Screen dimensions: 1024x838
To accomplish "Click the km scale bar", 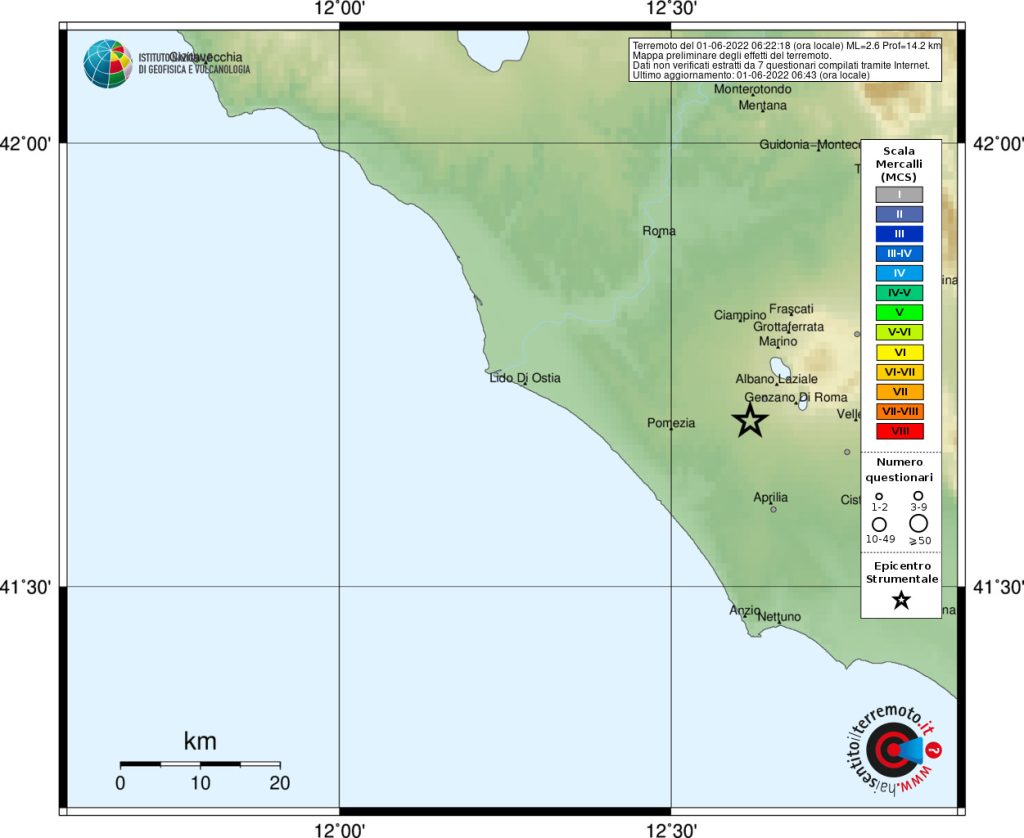I will (200, 764).
